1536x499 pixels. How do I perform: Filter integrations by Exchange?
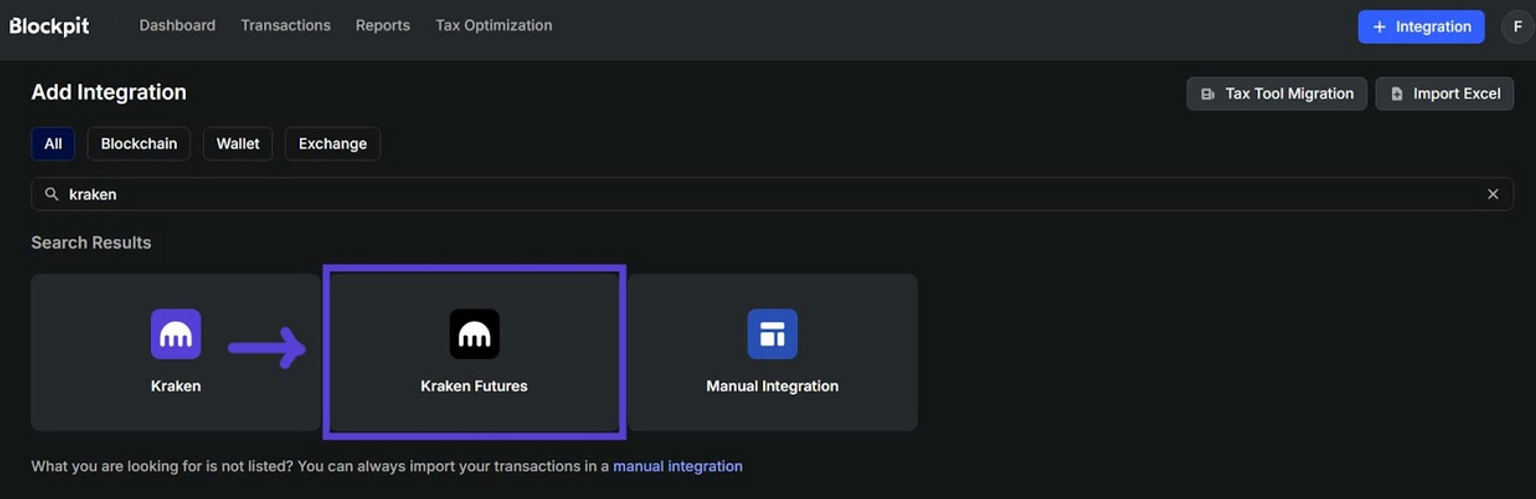[x=332, y=144]
